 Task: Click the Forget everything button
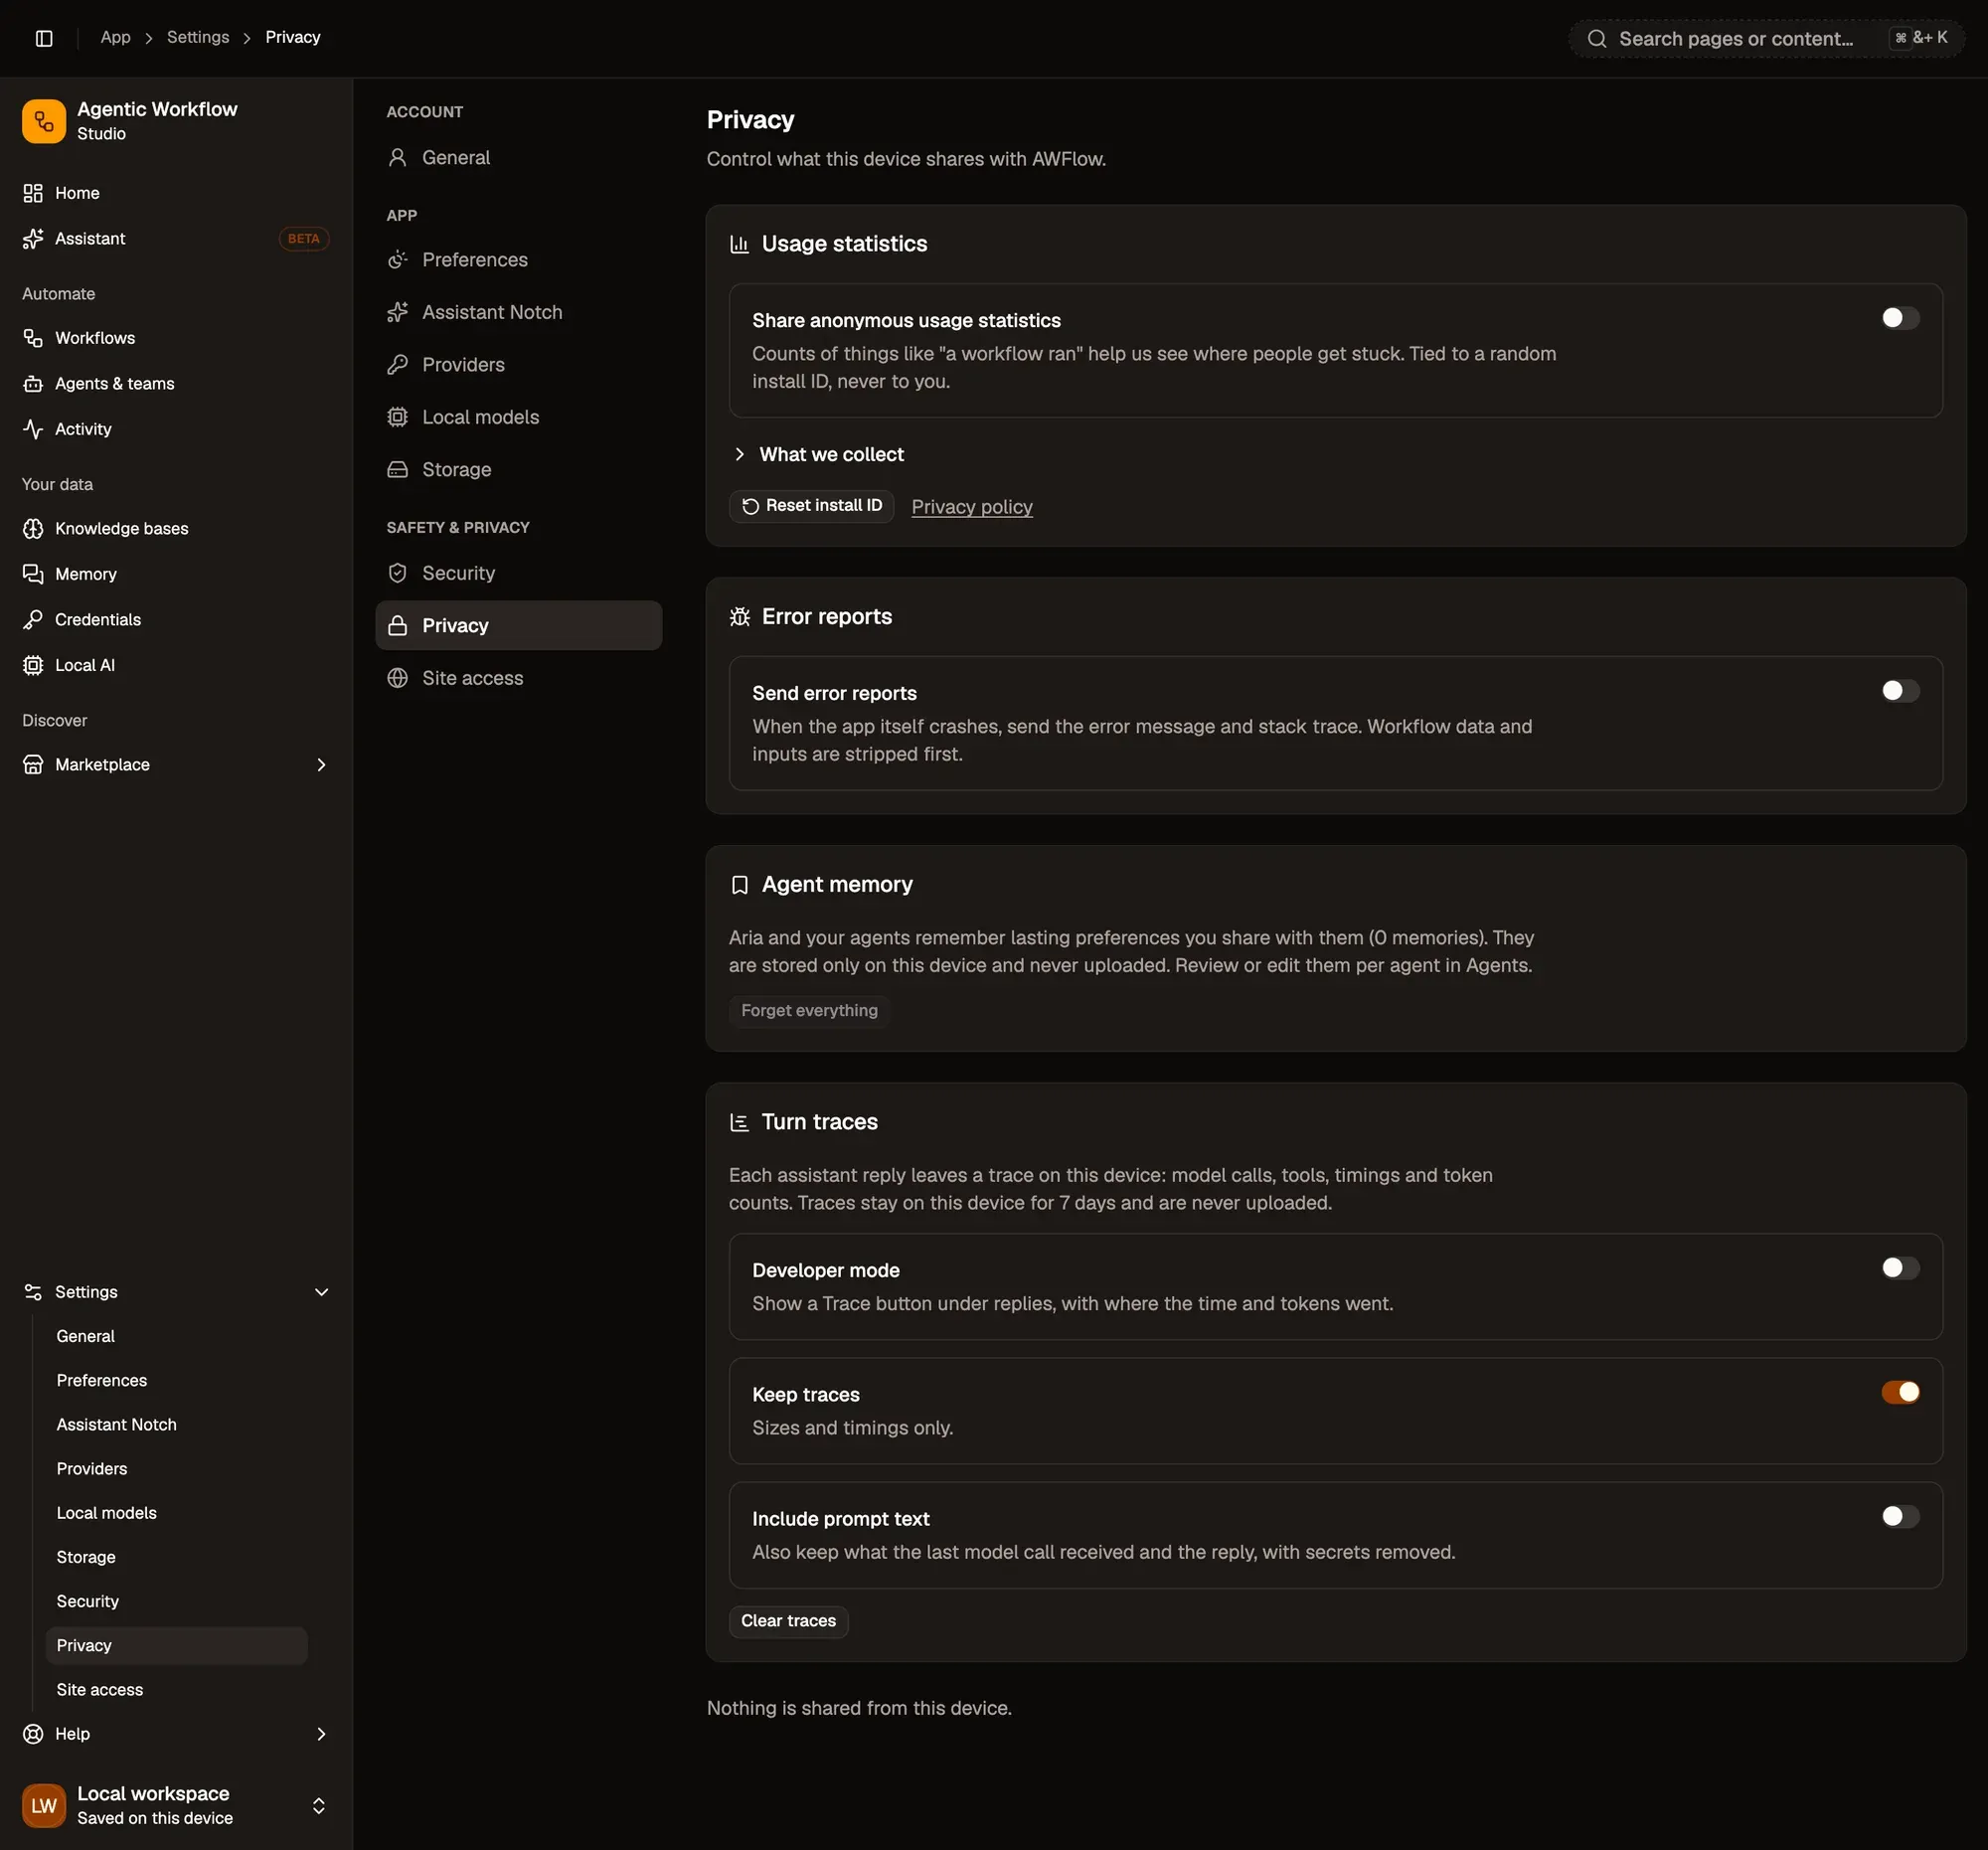pyautogui.click(x=808, y=1010)
